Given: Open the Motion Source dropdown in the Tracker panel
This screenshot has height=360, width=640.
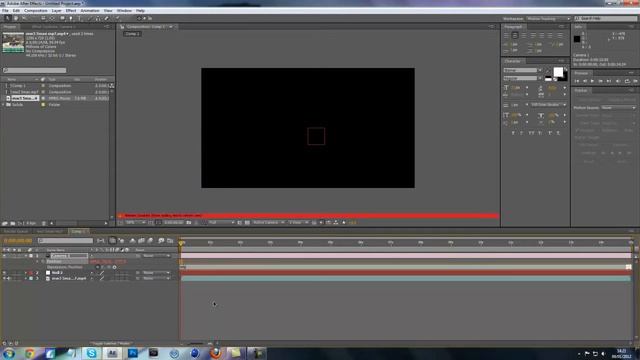Looking at the screenshot, I should tap(618, 108).
